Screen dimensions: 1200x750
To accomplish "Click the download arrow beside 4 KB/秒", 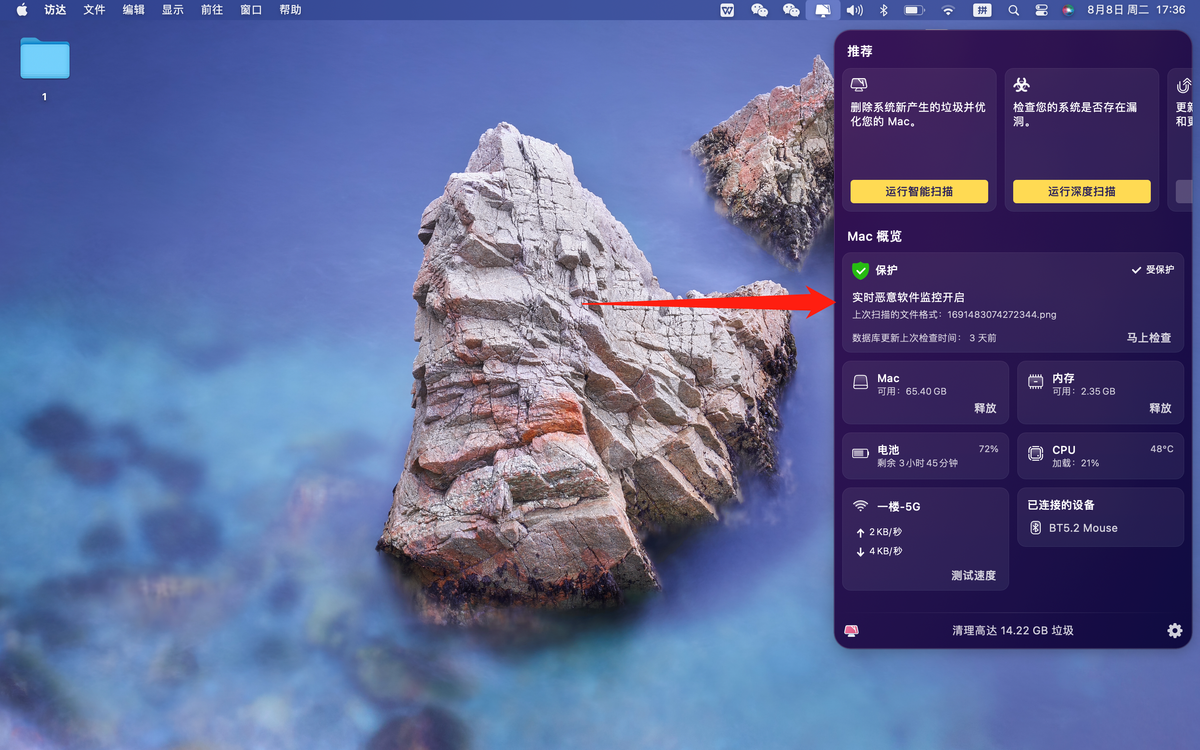I will coord(860,551).
